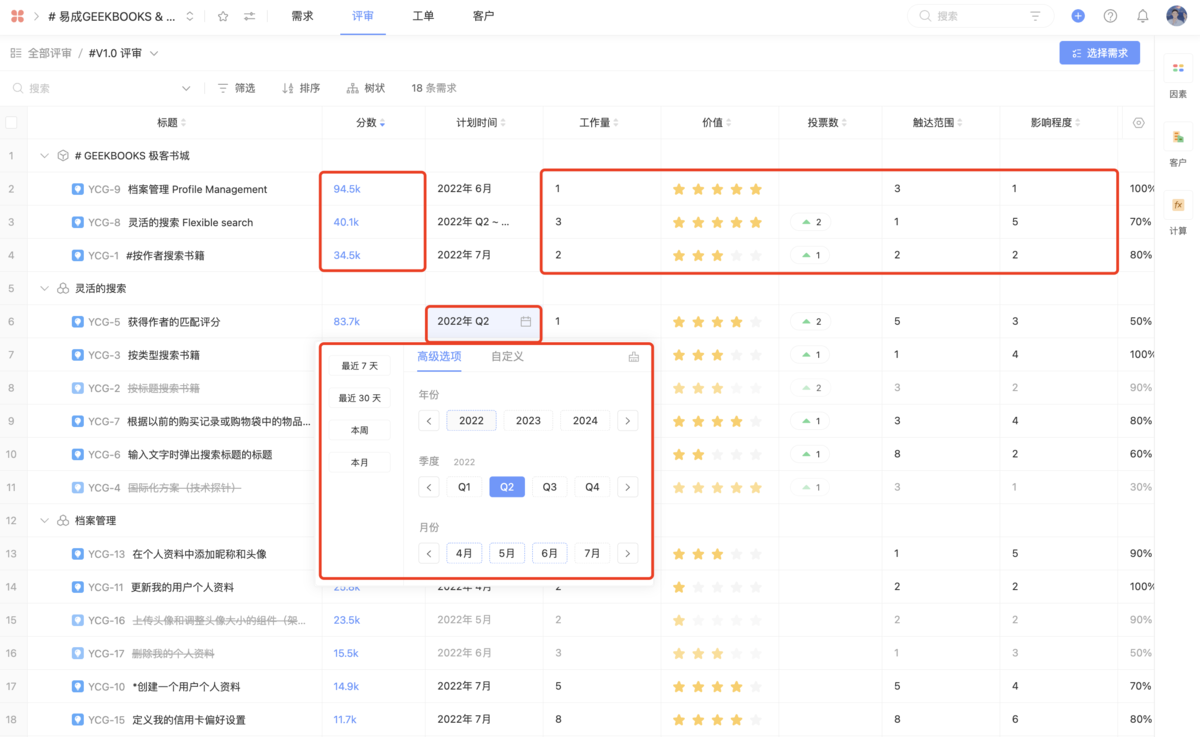Open the help question mark icon
The height and width of the screenshot is (737, 1200).
pyautogui.click(x=1110, y=16)
